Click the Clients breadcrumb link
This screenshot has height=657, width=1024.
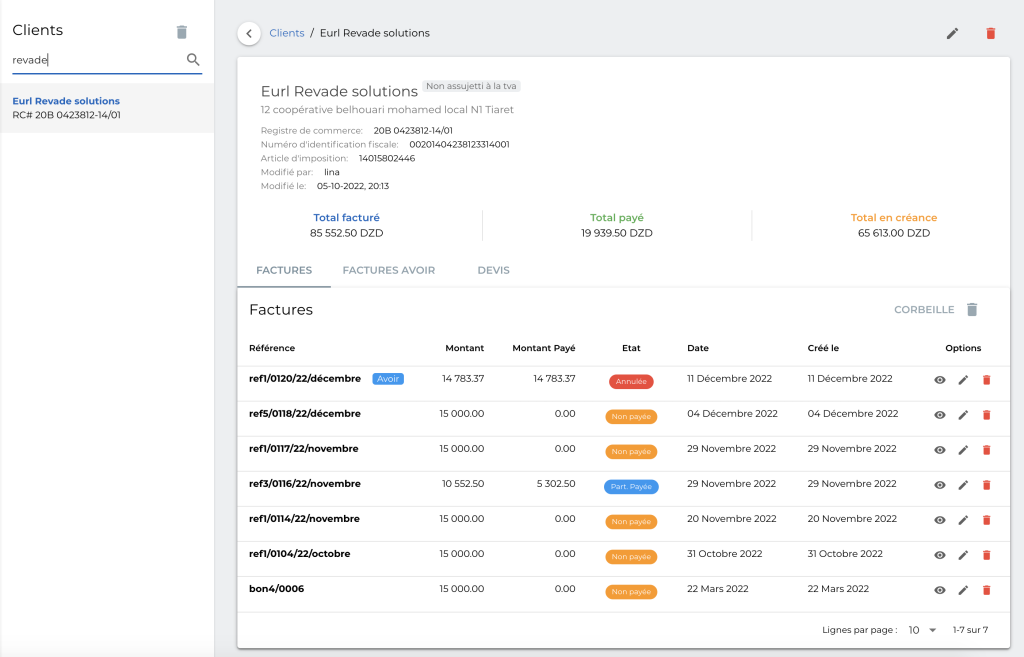click(286, 32)
